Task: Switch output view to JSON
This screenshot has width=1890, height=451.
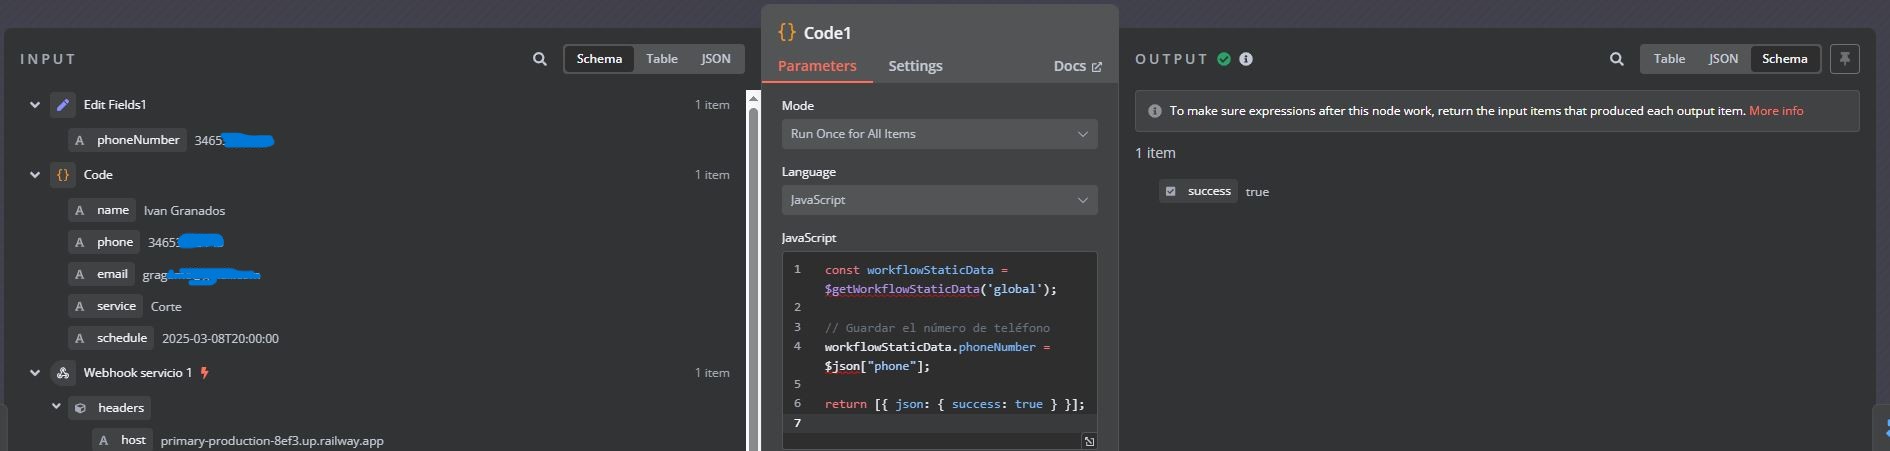Action: point(1723,59)
